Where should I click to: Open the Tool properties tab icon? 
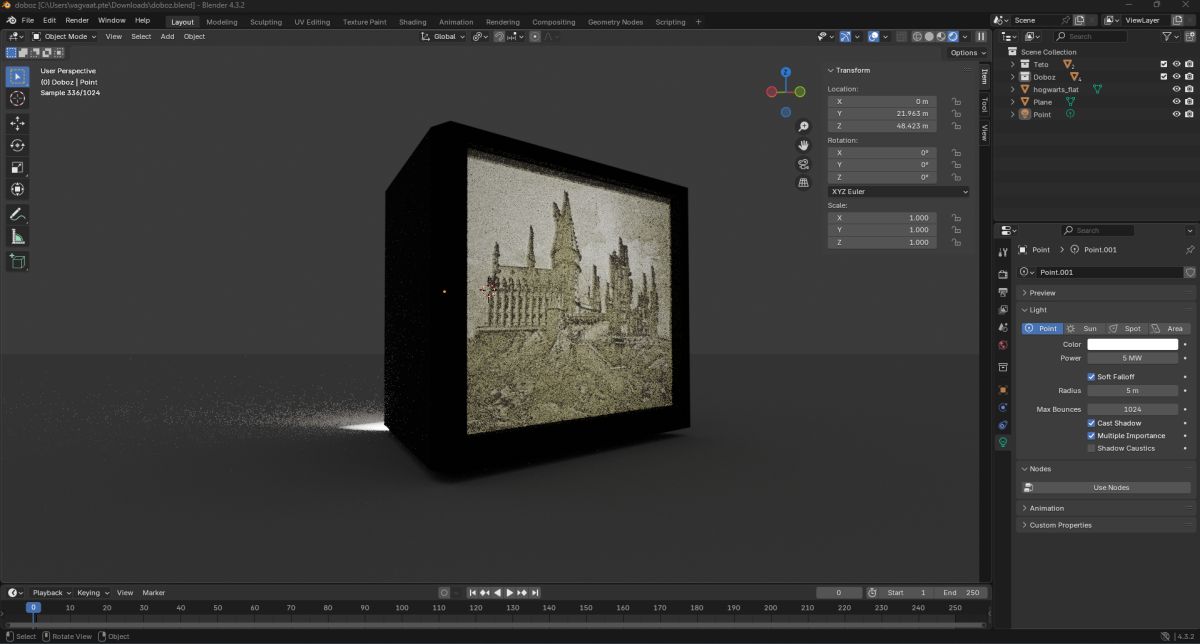point(1003,251)
